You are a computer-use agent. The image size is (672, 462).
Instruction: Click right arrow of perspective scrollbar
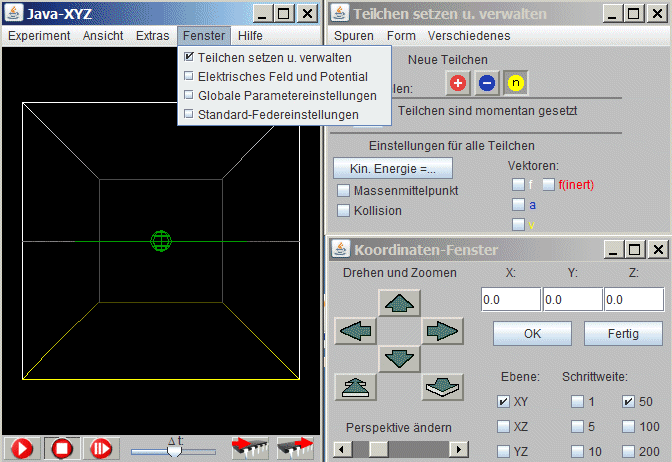[x=459, y=449]
